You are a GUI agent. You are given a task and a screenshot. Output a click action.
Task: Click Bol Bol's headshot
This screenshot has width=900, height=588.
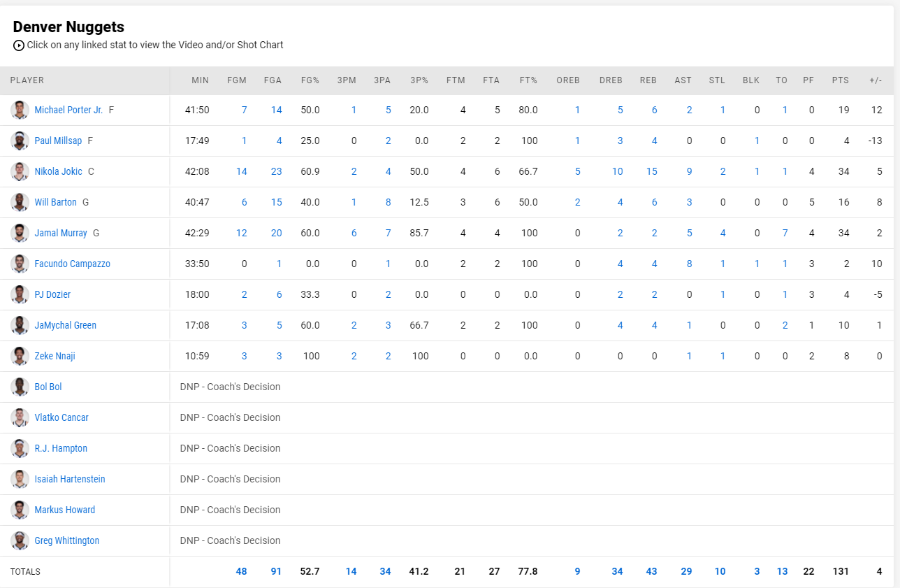20,387
